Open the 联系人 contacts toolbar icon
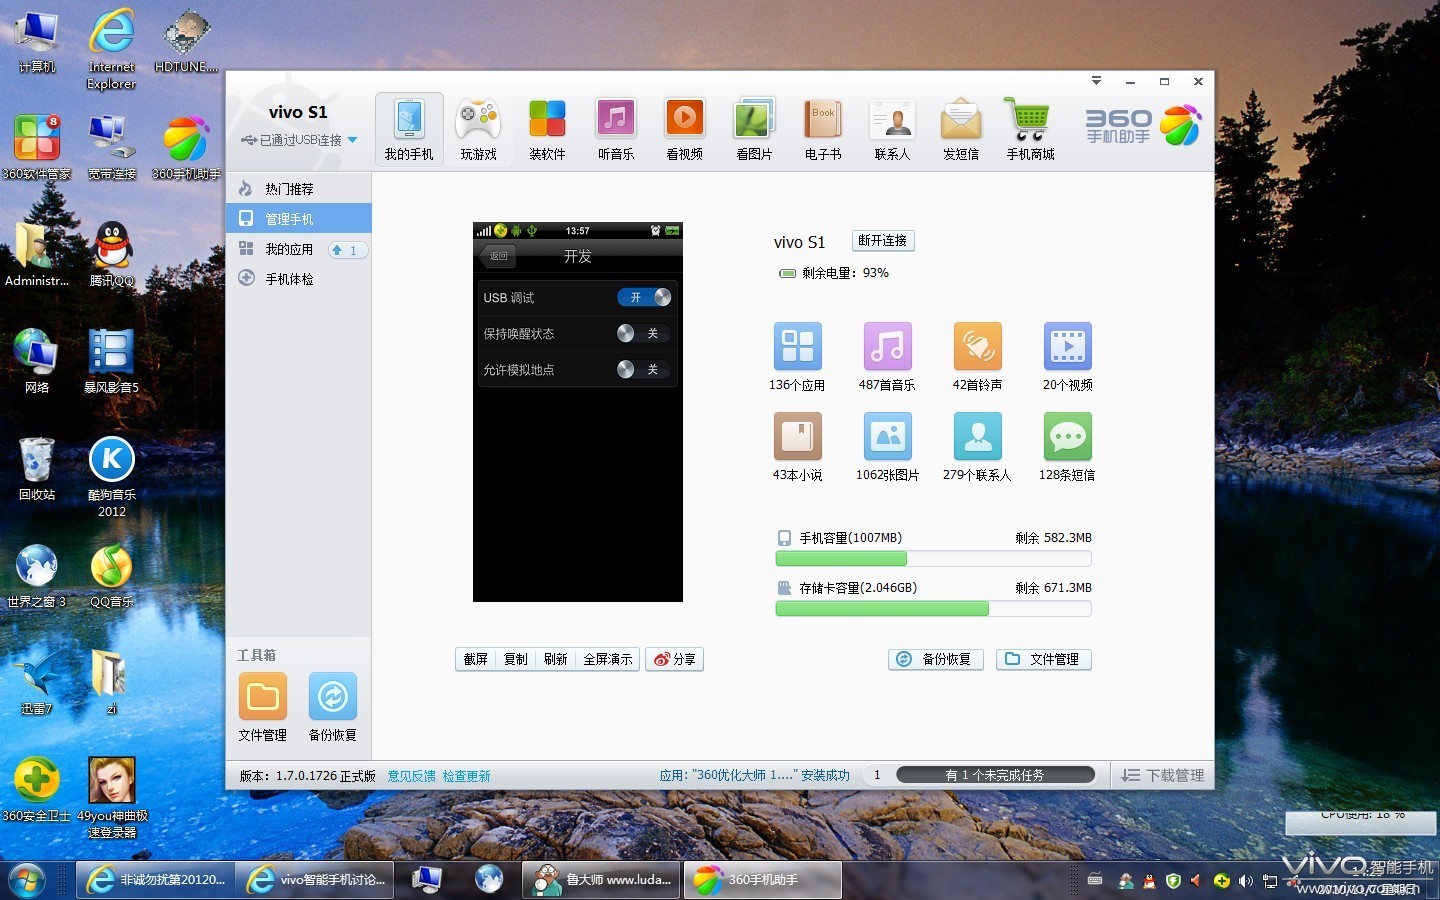 click(x=892, y=129)
